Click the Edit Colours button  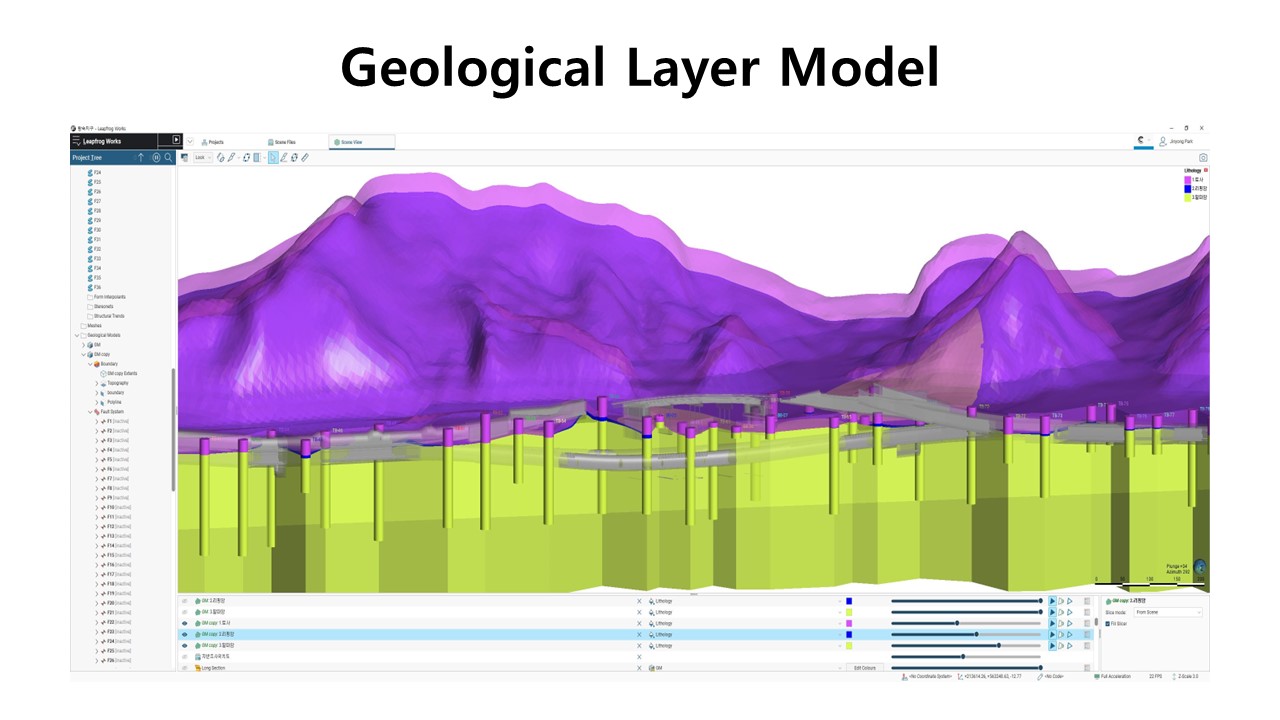click(865, 667)
